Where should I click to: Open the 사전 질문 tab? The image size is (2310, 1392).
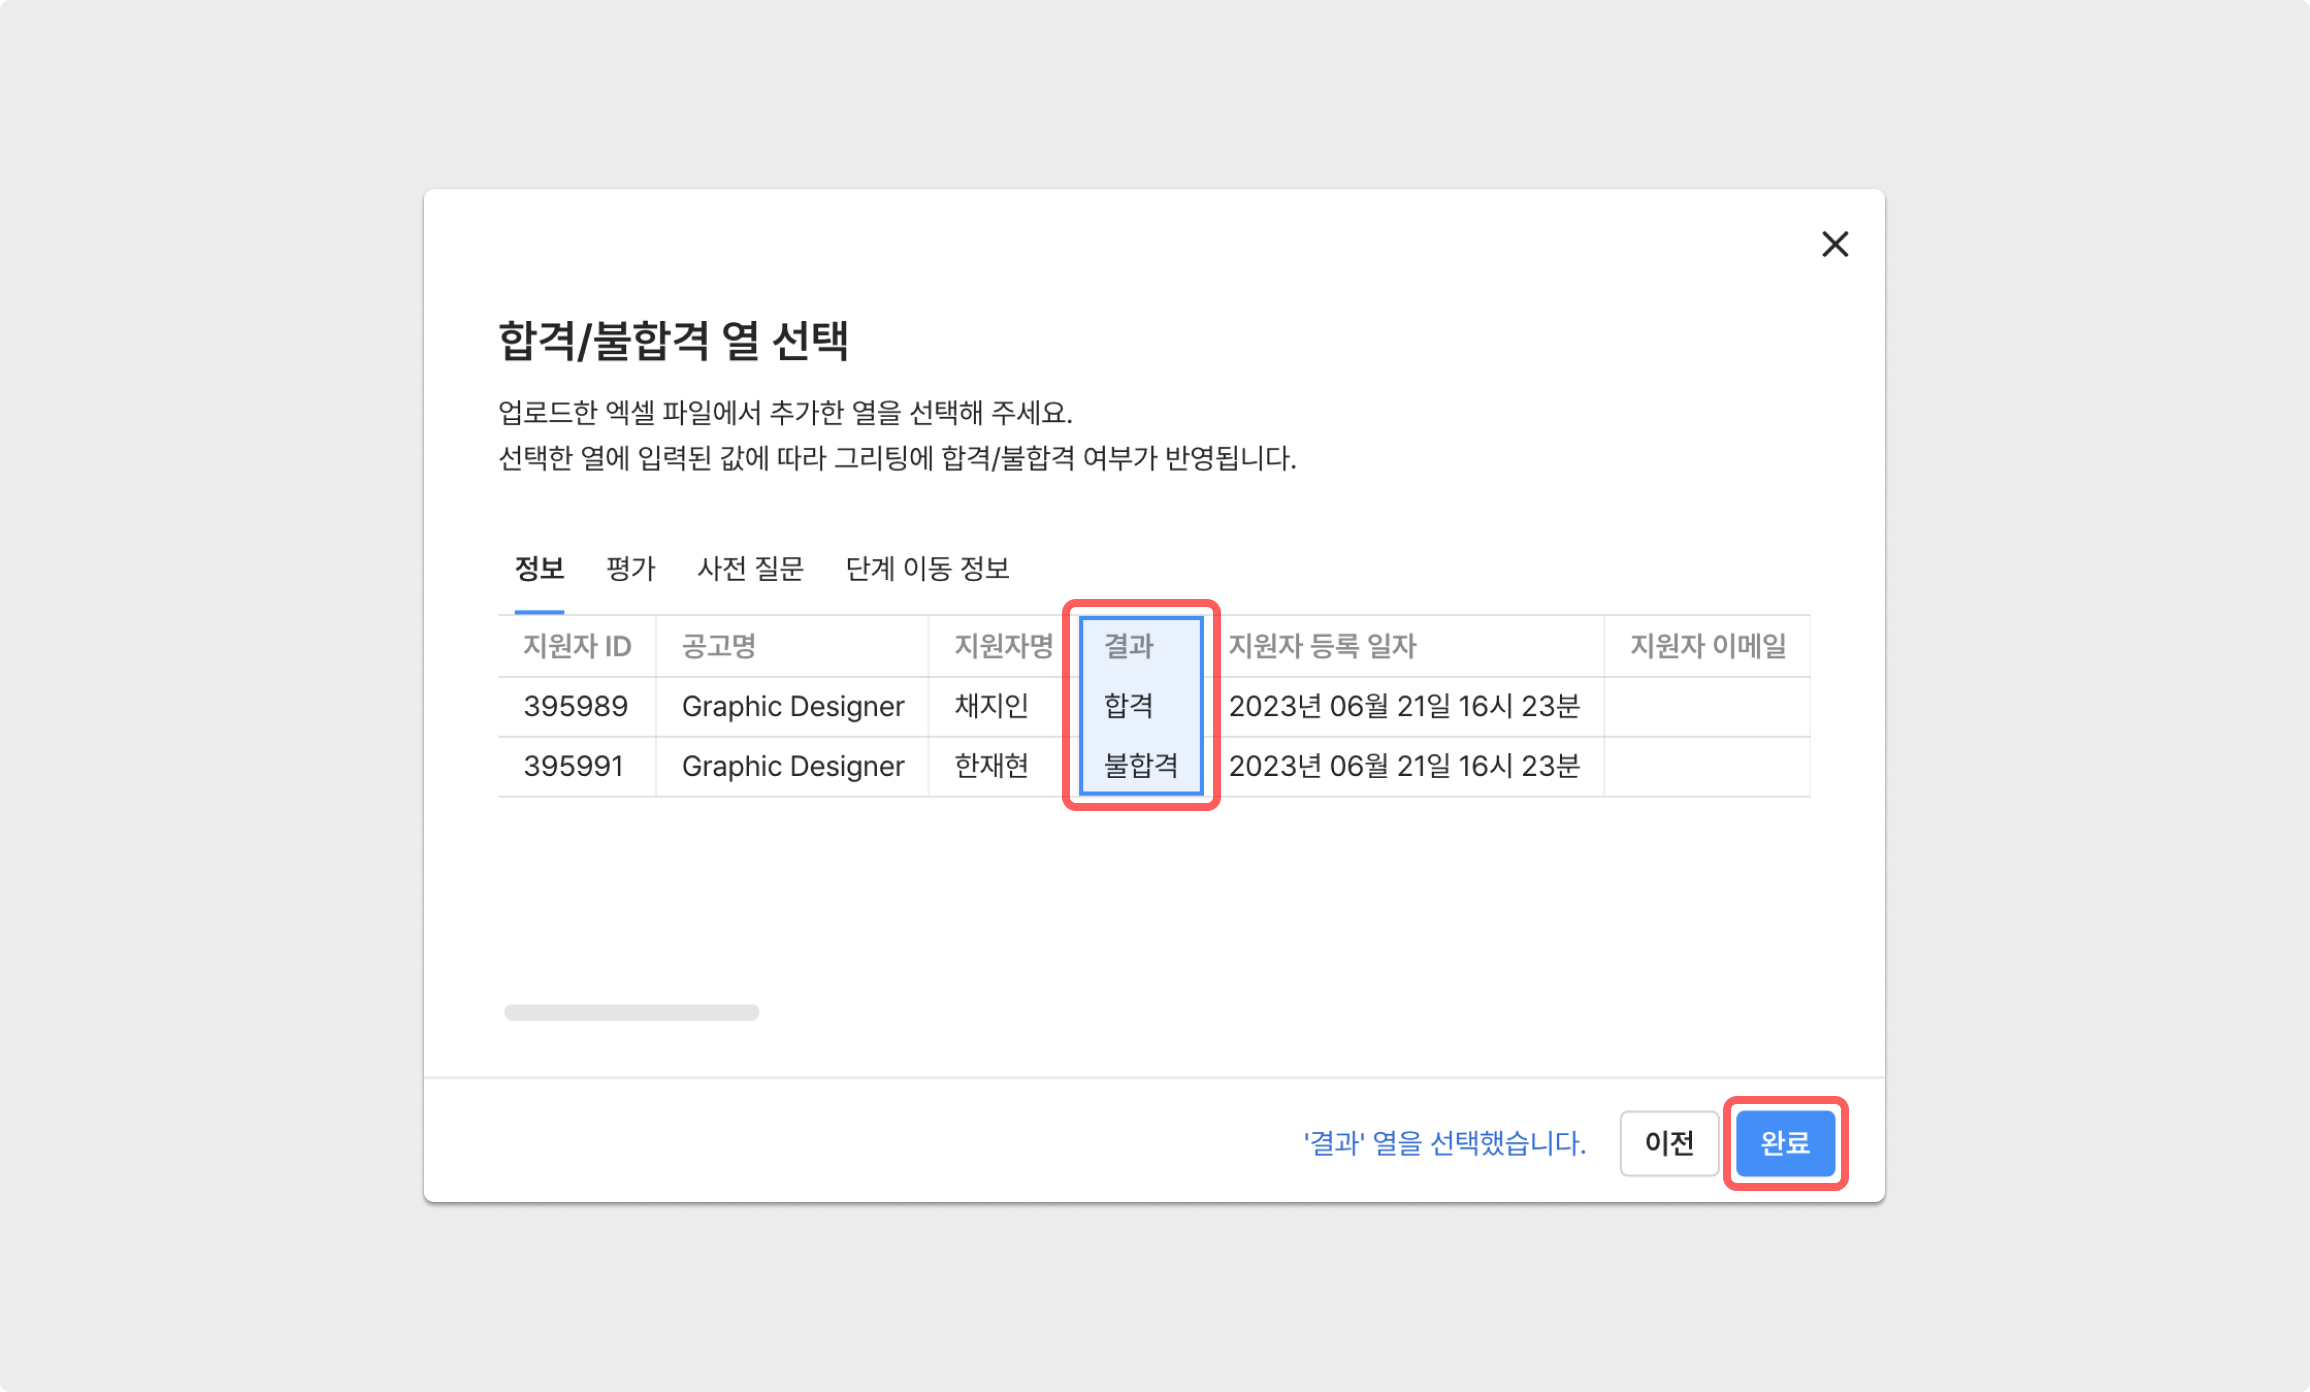tap(750, 569)
